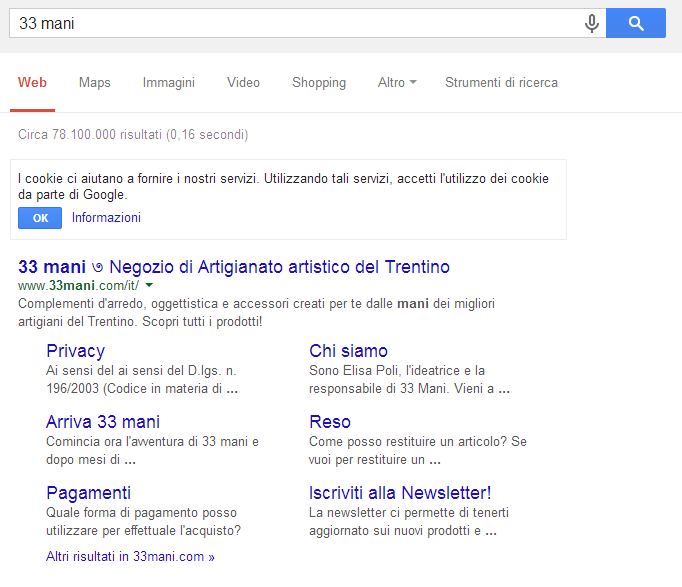
Task: Open the Pagamenti sitelink
Action: (88, 493)
